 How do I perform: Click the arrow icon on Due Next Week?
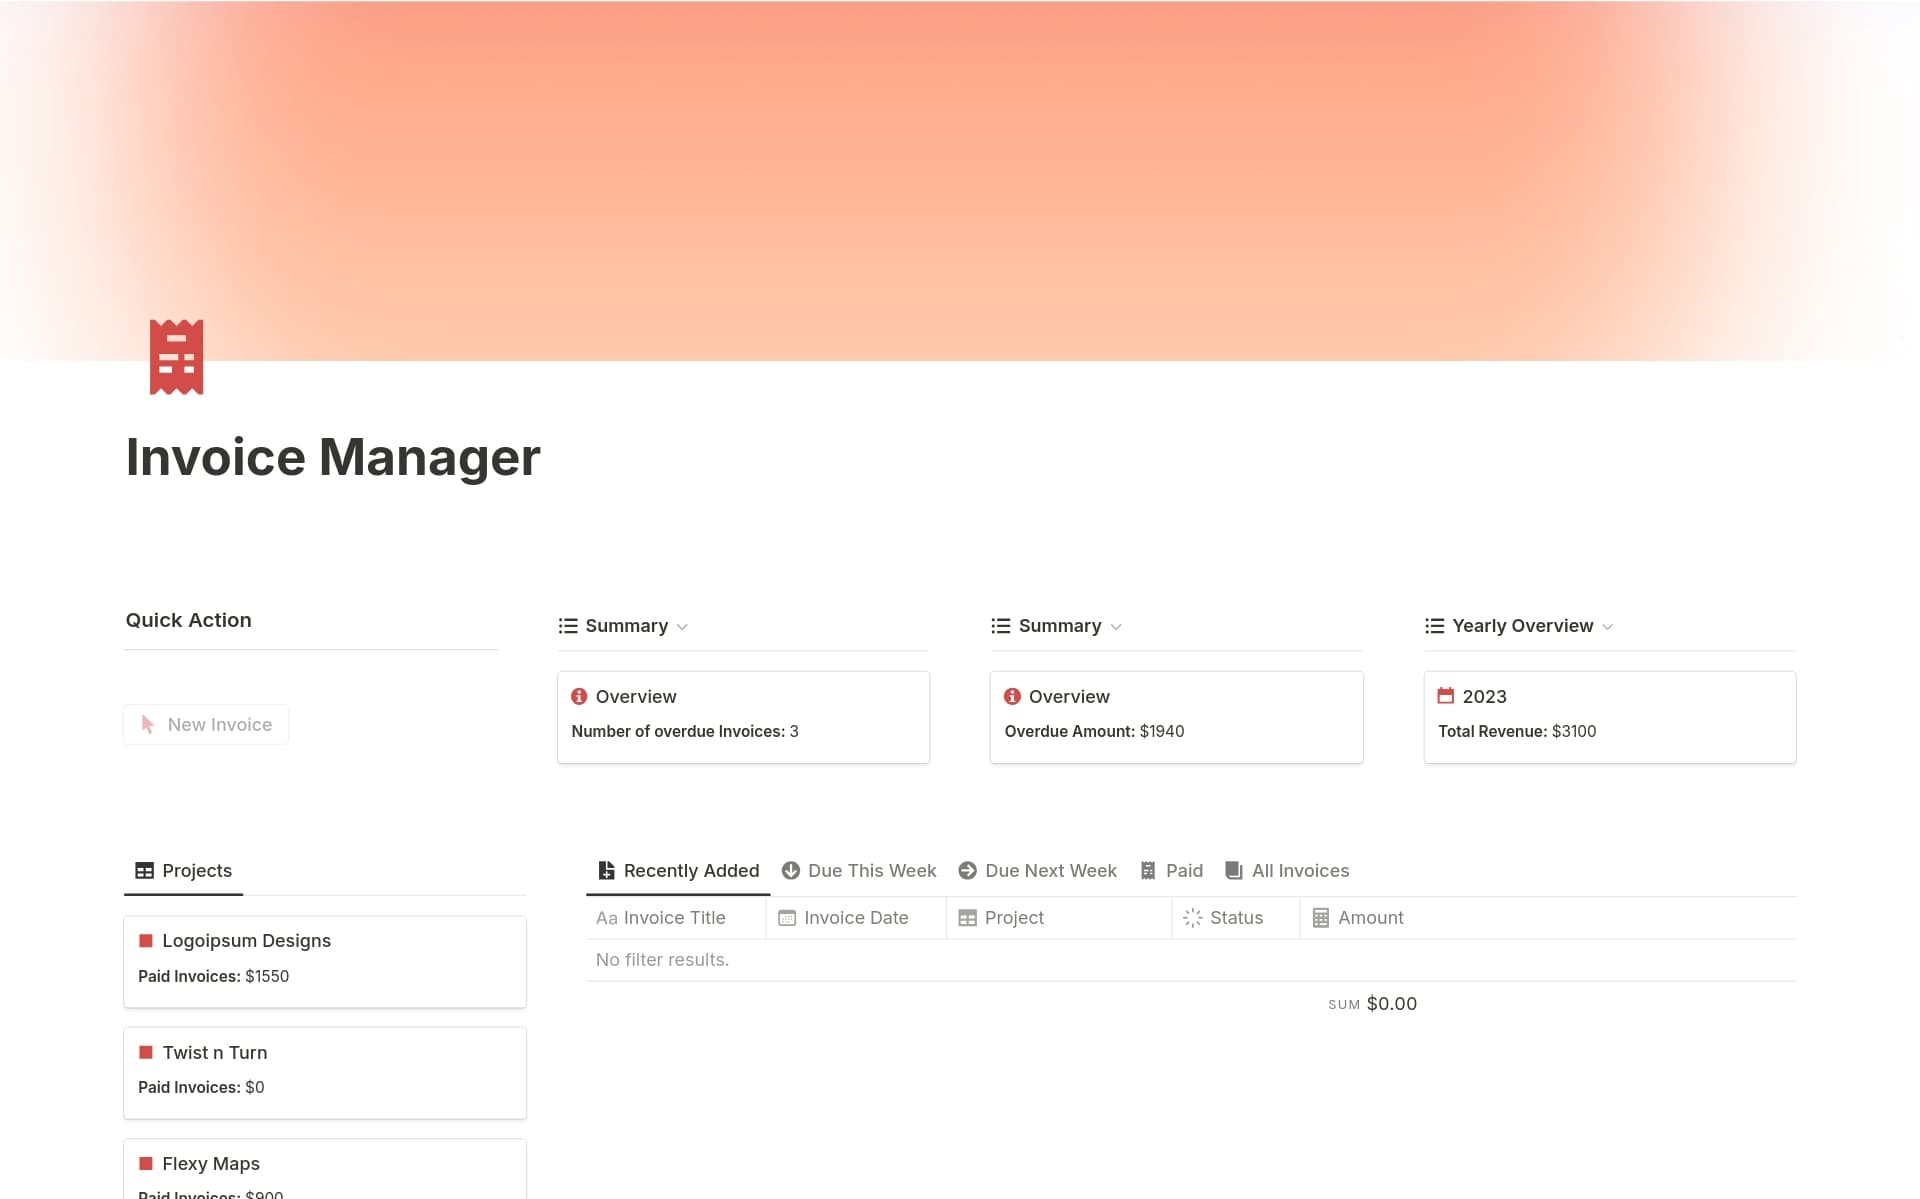point(966,870)
